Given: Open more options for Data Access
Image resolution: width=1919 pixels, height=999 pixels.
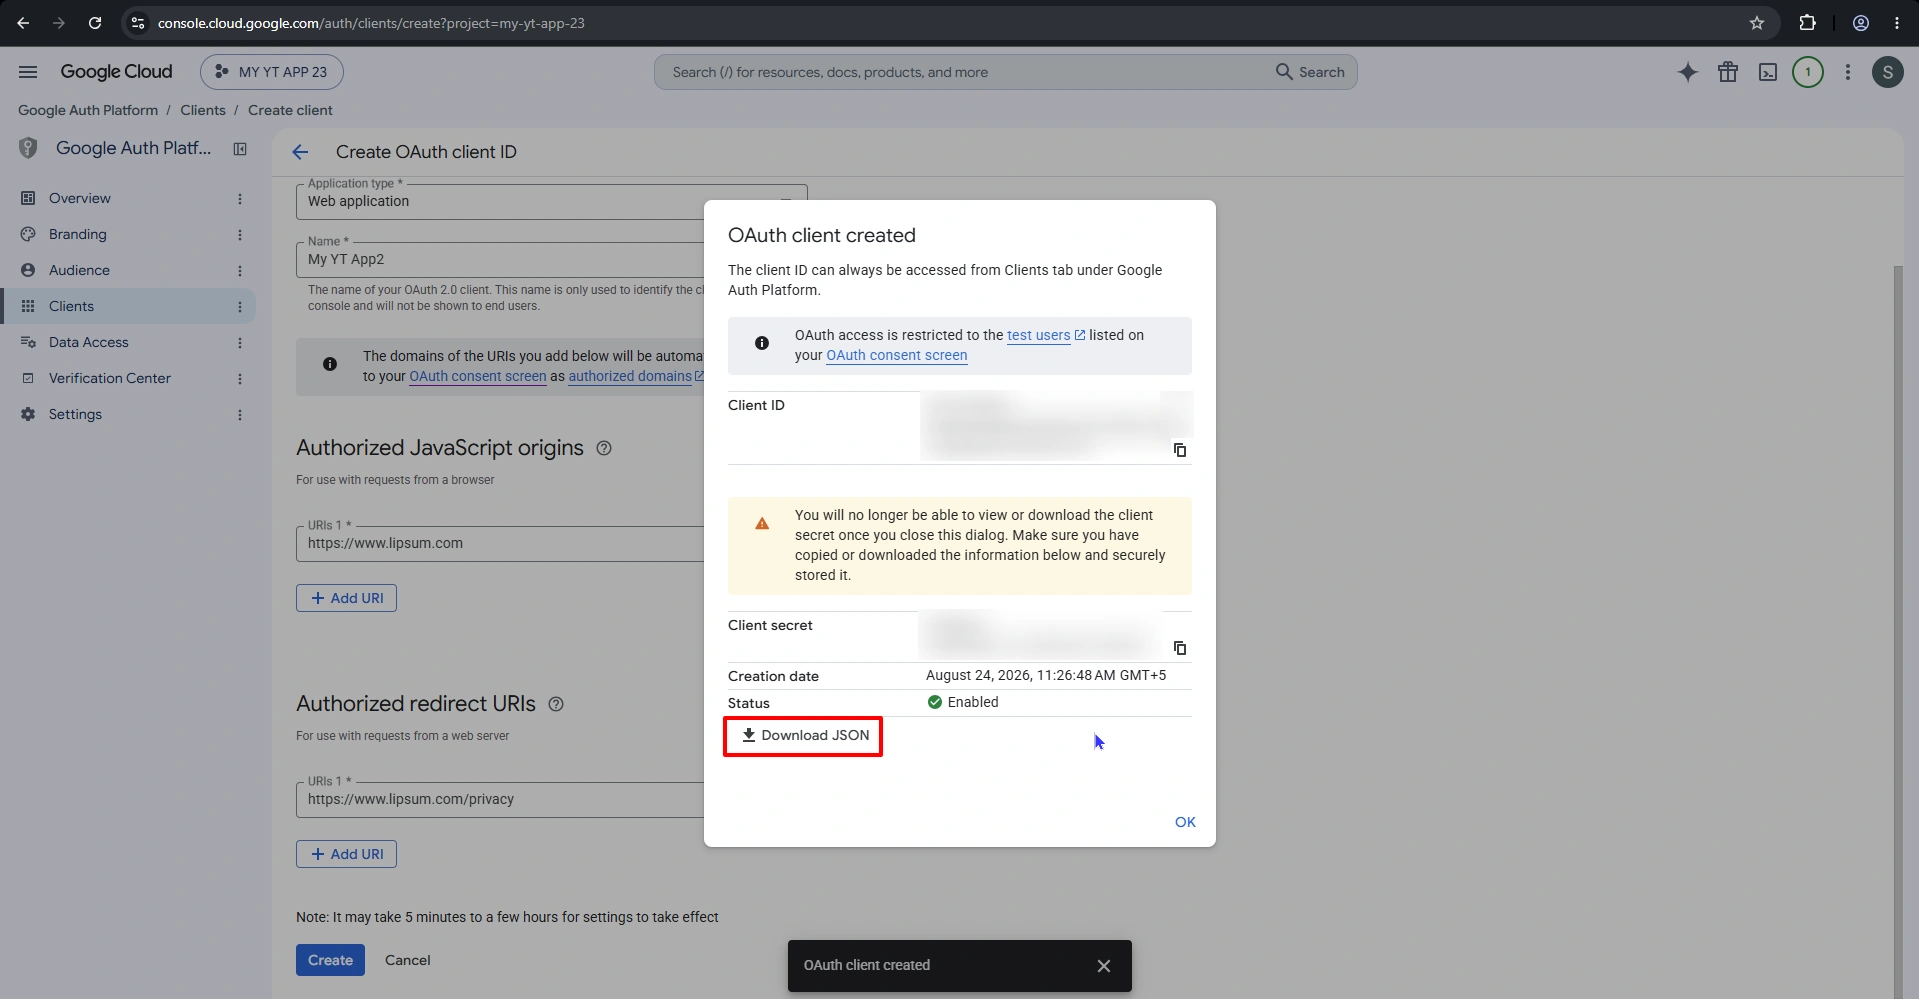Looking at the screenshot, I should 240,343.
